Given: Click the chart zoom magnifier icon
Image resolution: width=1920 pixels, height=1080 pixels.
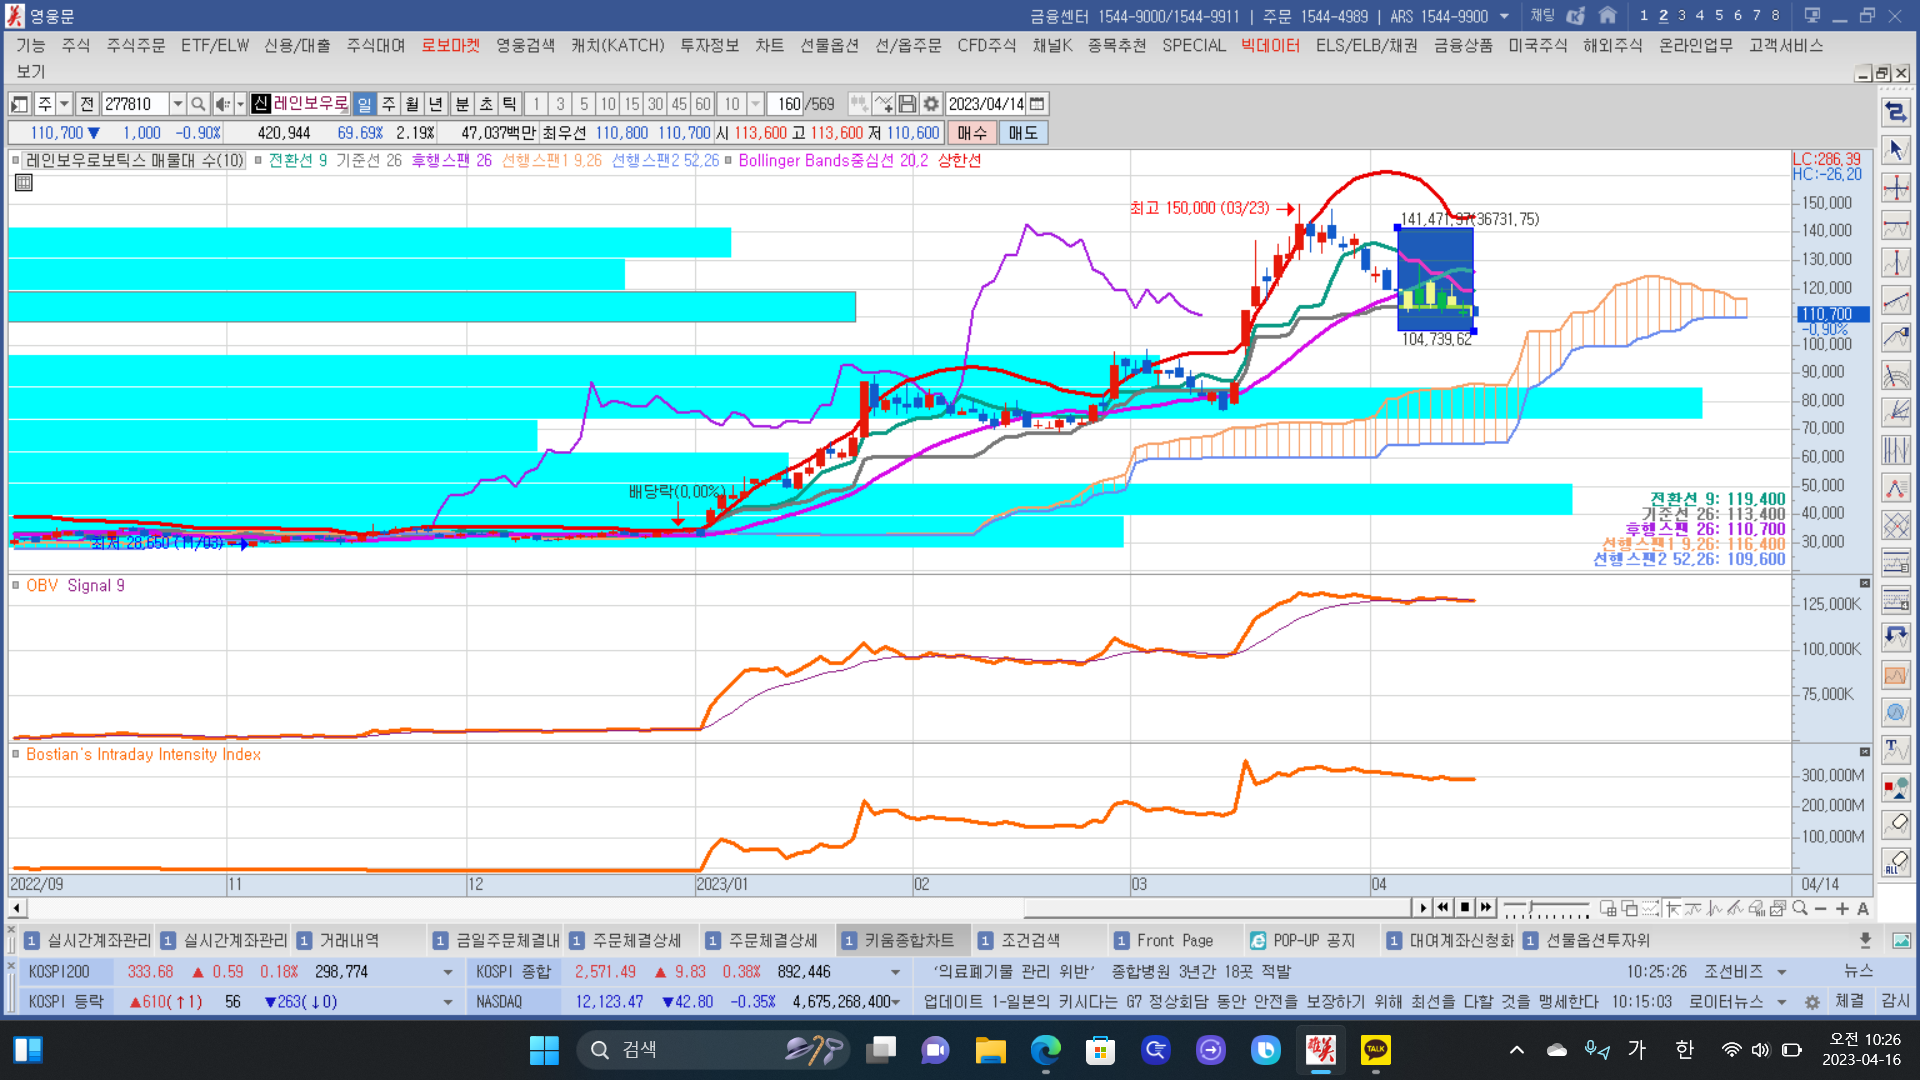Looking at the screenshot, I should pyautogui.click(x=1800, y=908).
